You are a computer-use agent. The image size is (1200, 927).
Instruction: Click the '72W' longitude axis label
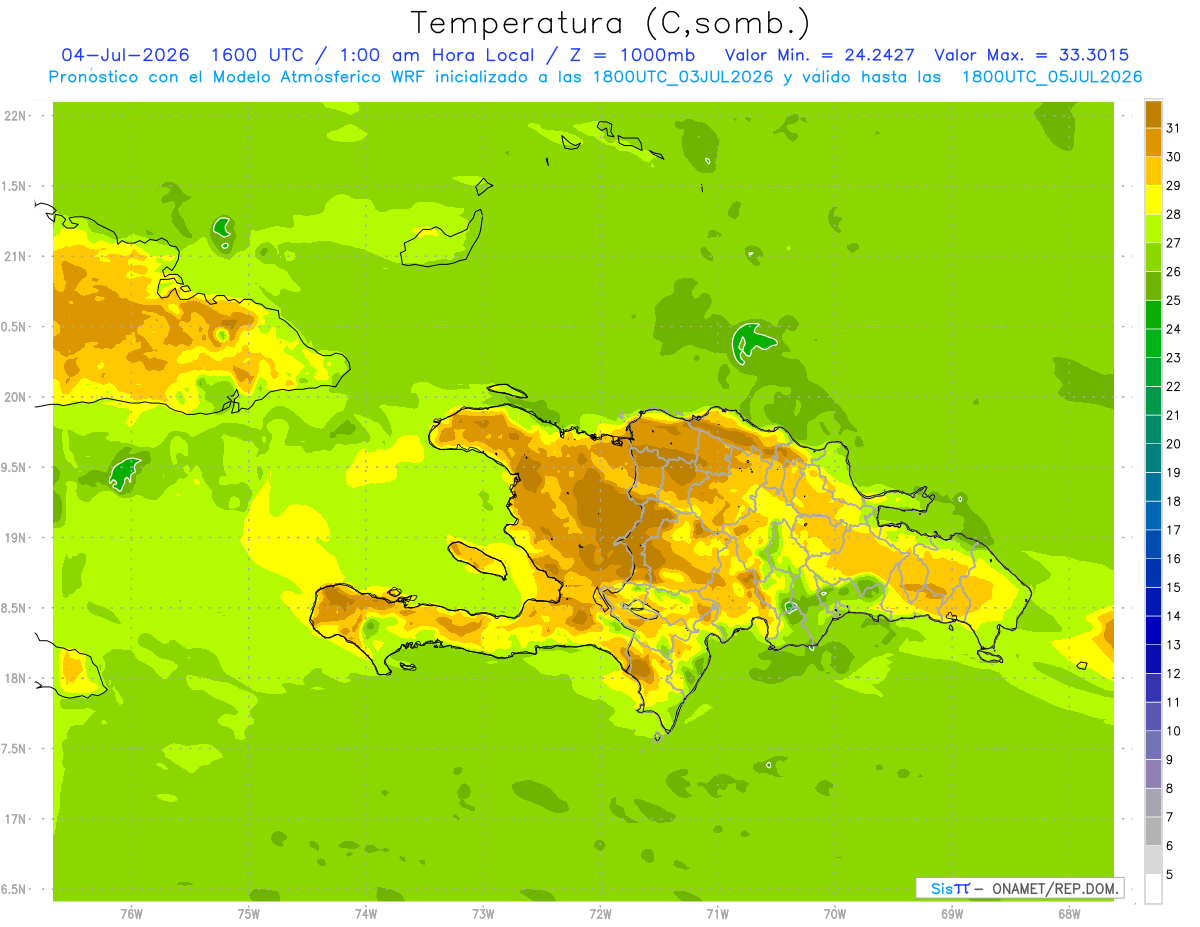600,914
